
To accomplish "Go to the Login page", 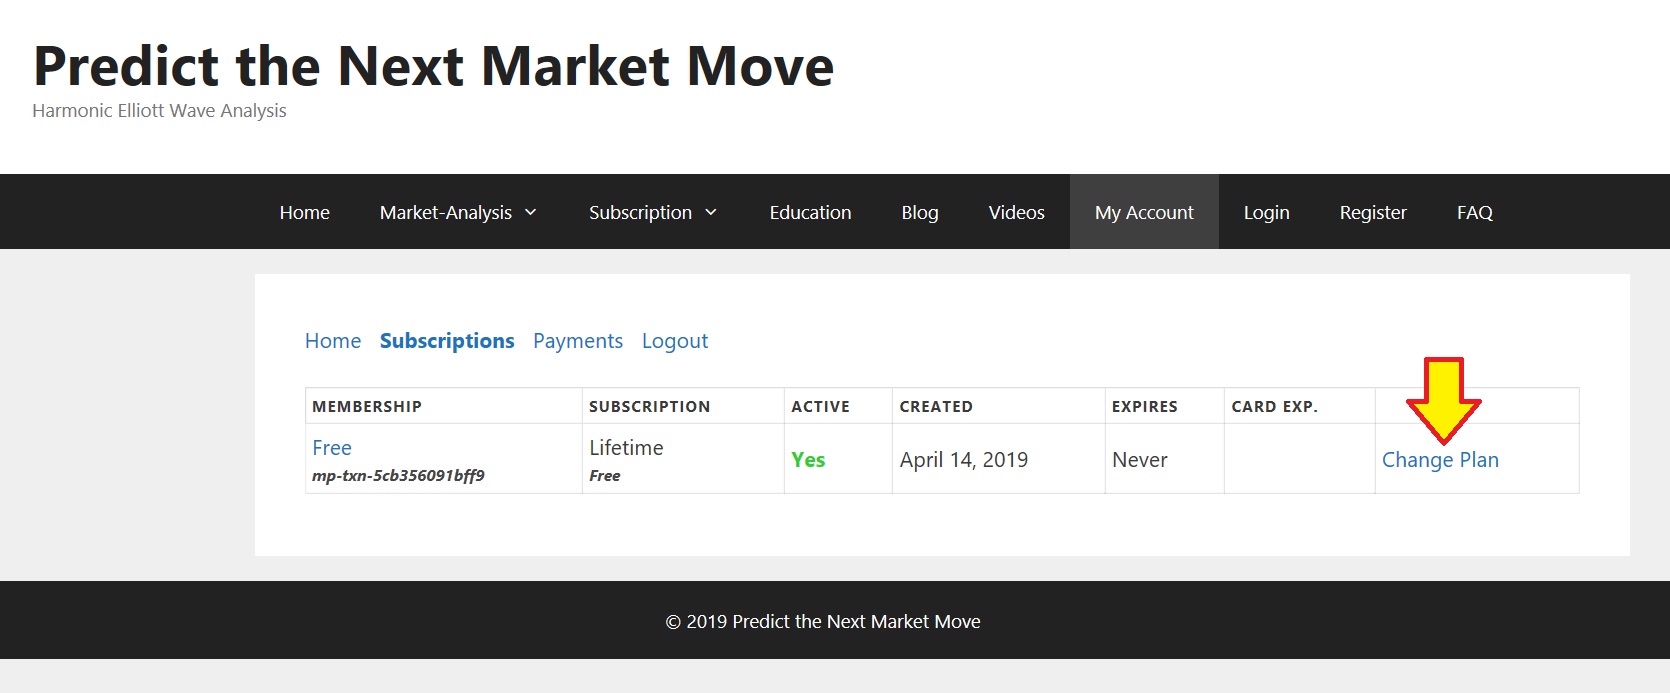I will (x=1266, y=212).
